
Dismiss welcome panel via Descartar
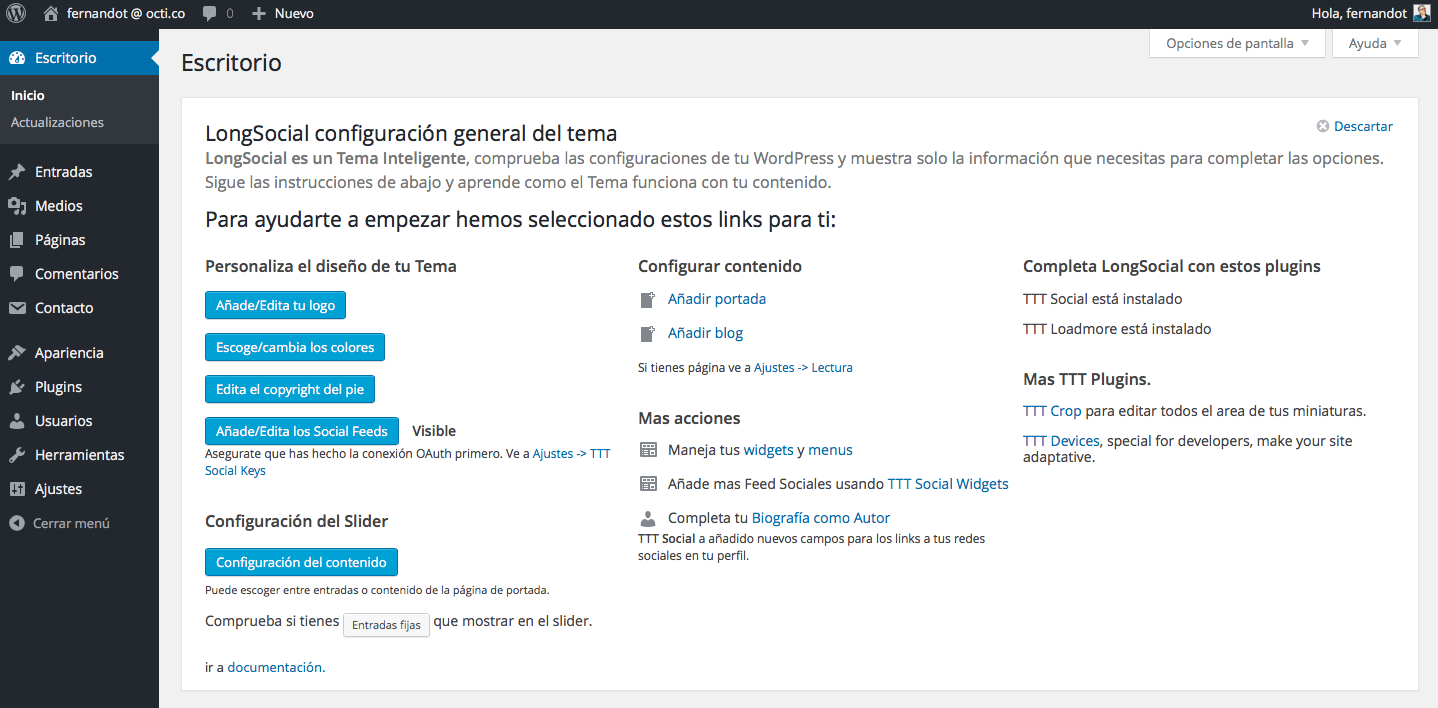click(1362, 126)
